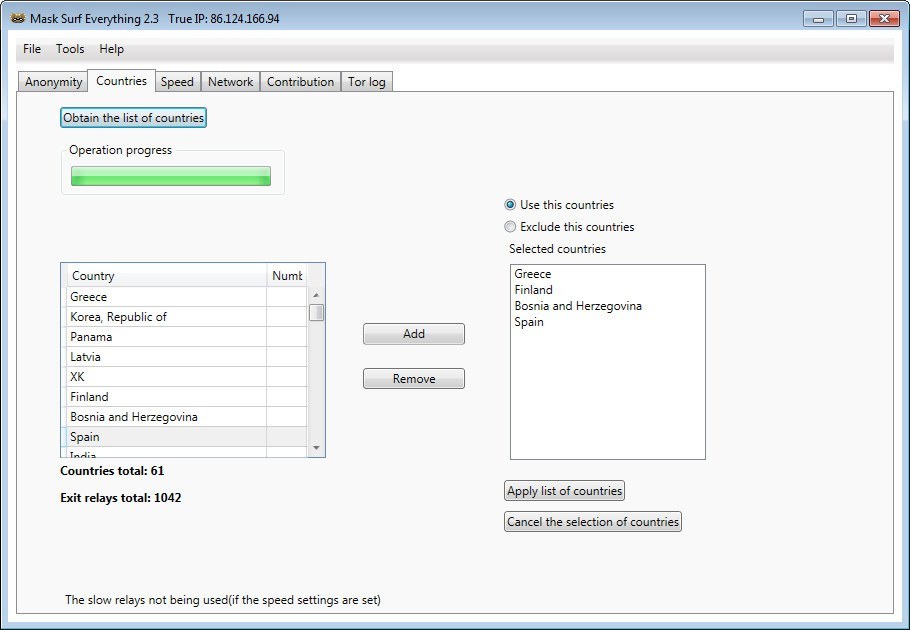Go to the Contribution tab
Viewport: 910px width, 630px height.
click(x=300, y=82)
